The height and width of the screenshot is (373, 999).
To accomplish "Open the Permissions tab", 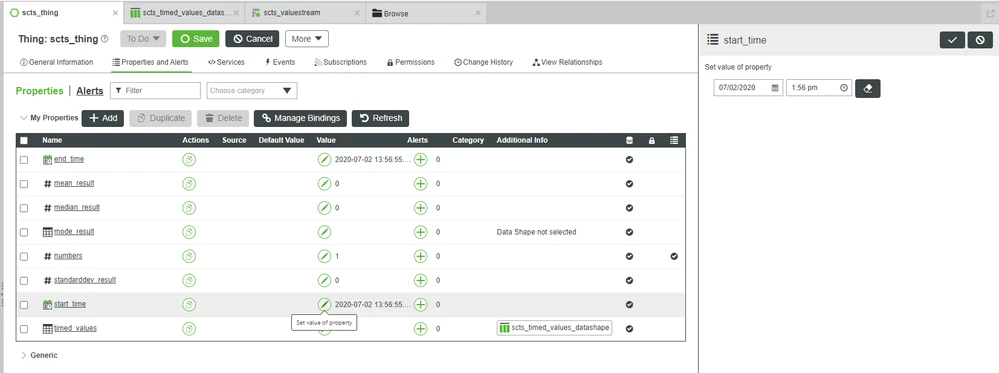I will pyautogui.click(x=411, y=62).
